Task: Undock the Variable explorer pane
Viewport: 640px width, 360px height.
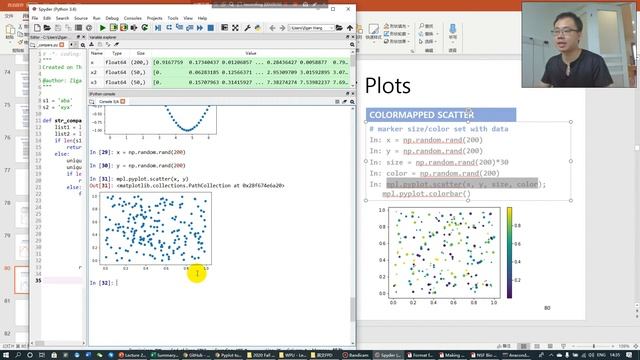Action: click(x=347, y=37)
